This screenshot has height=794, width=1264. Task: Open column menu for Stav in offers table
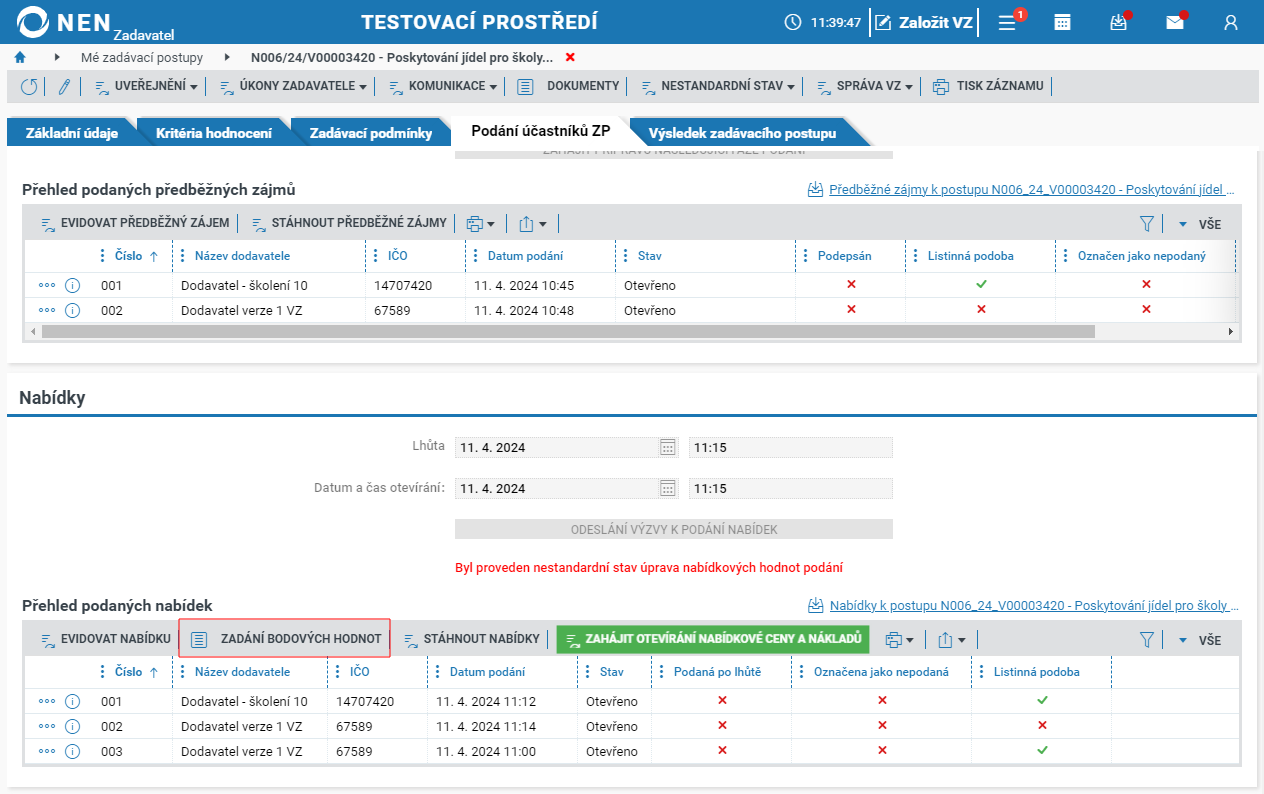586,672
